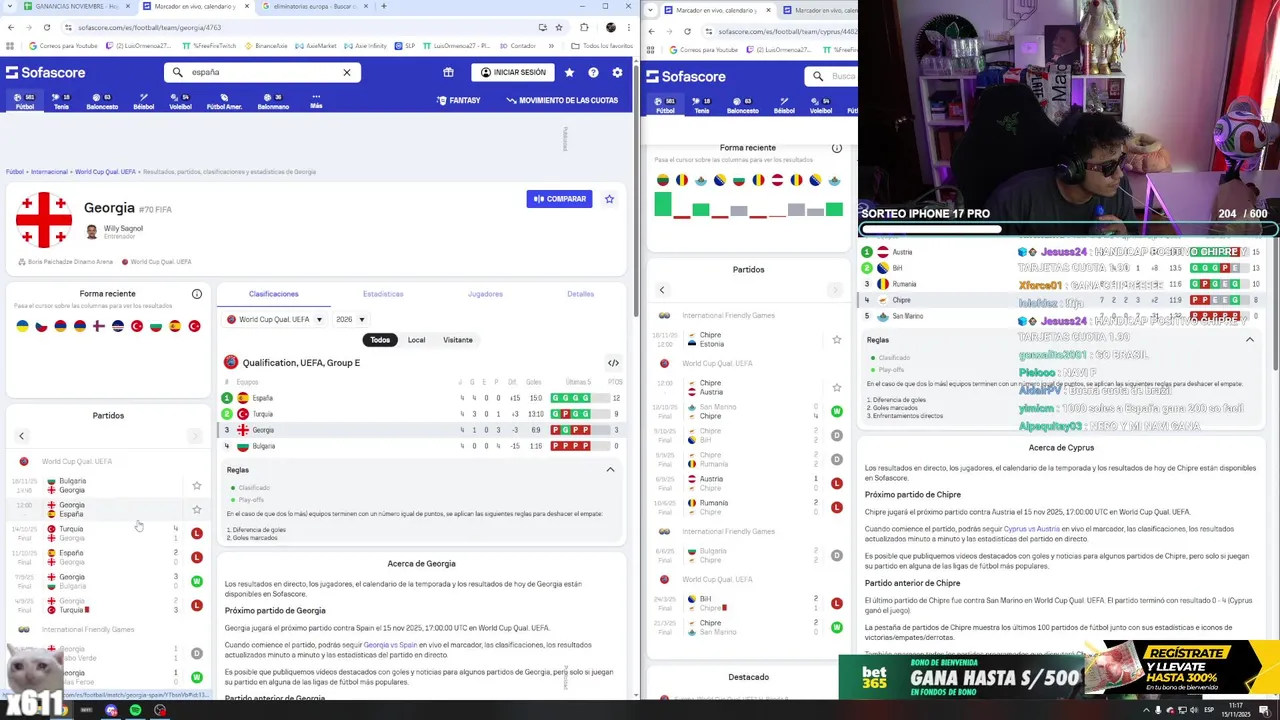Select the Todos standings filter

[380, 340]
